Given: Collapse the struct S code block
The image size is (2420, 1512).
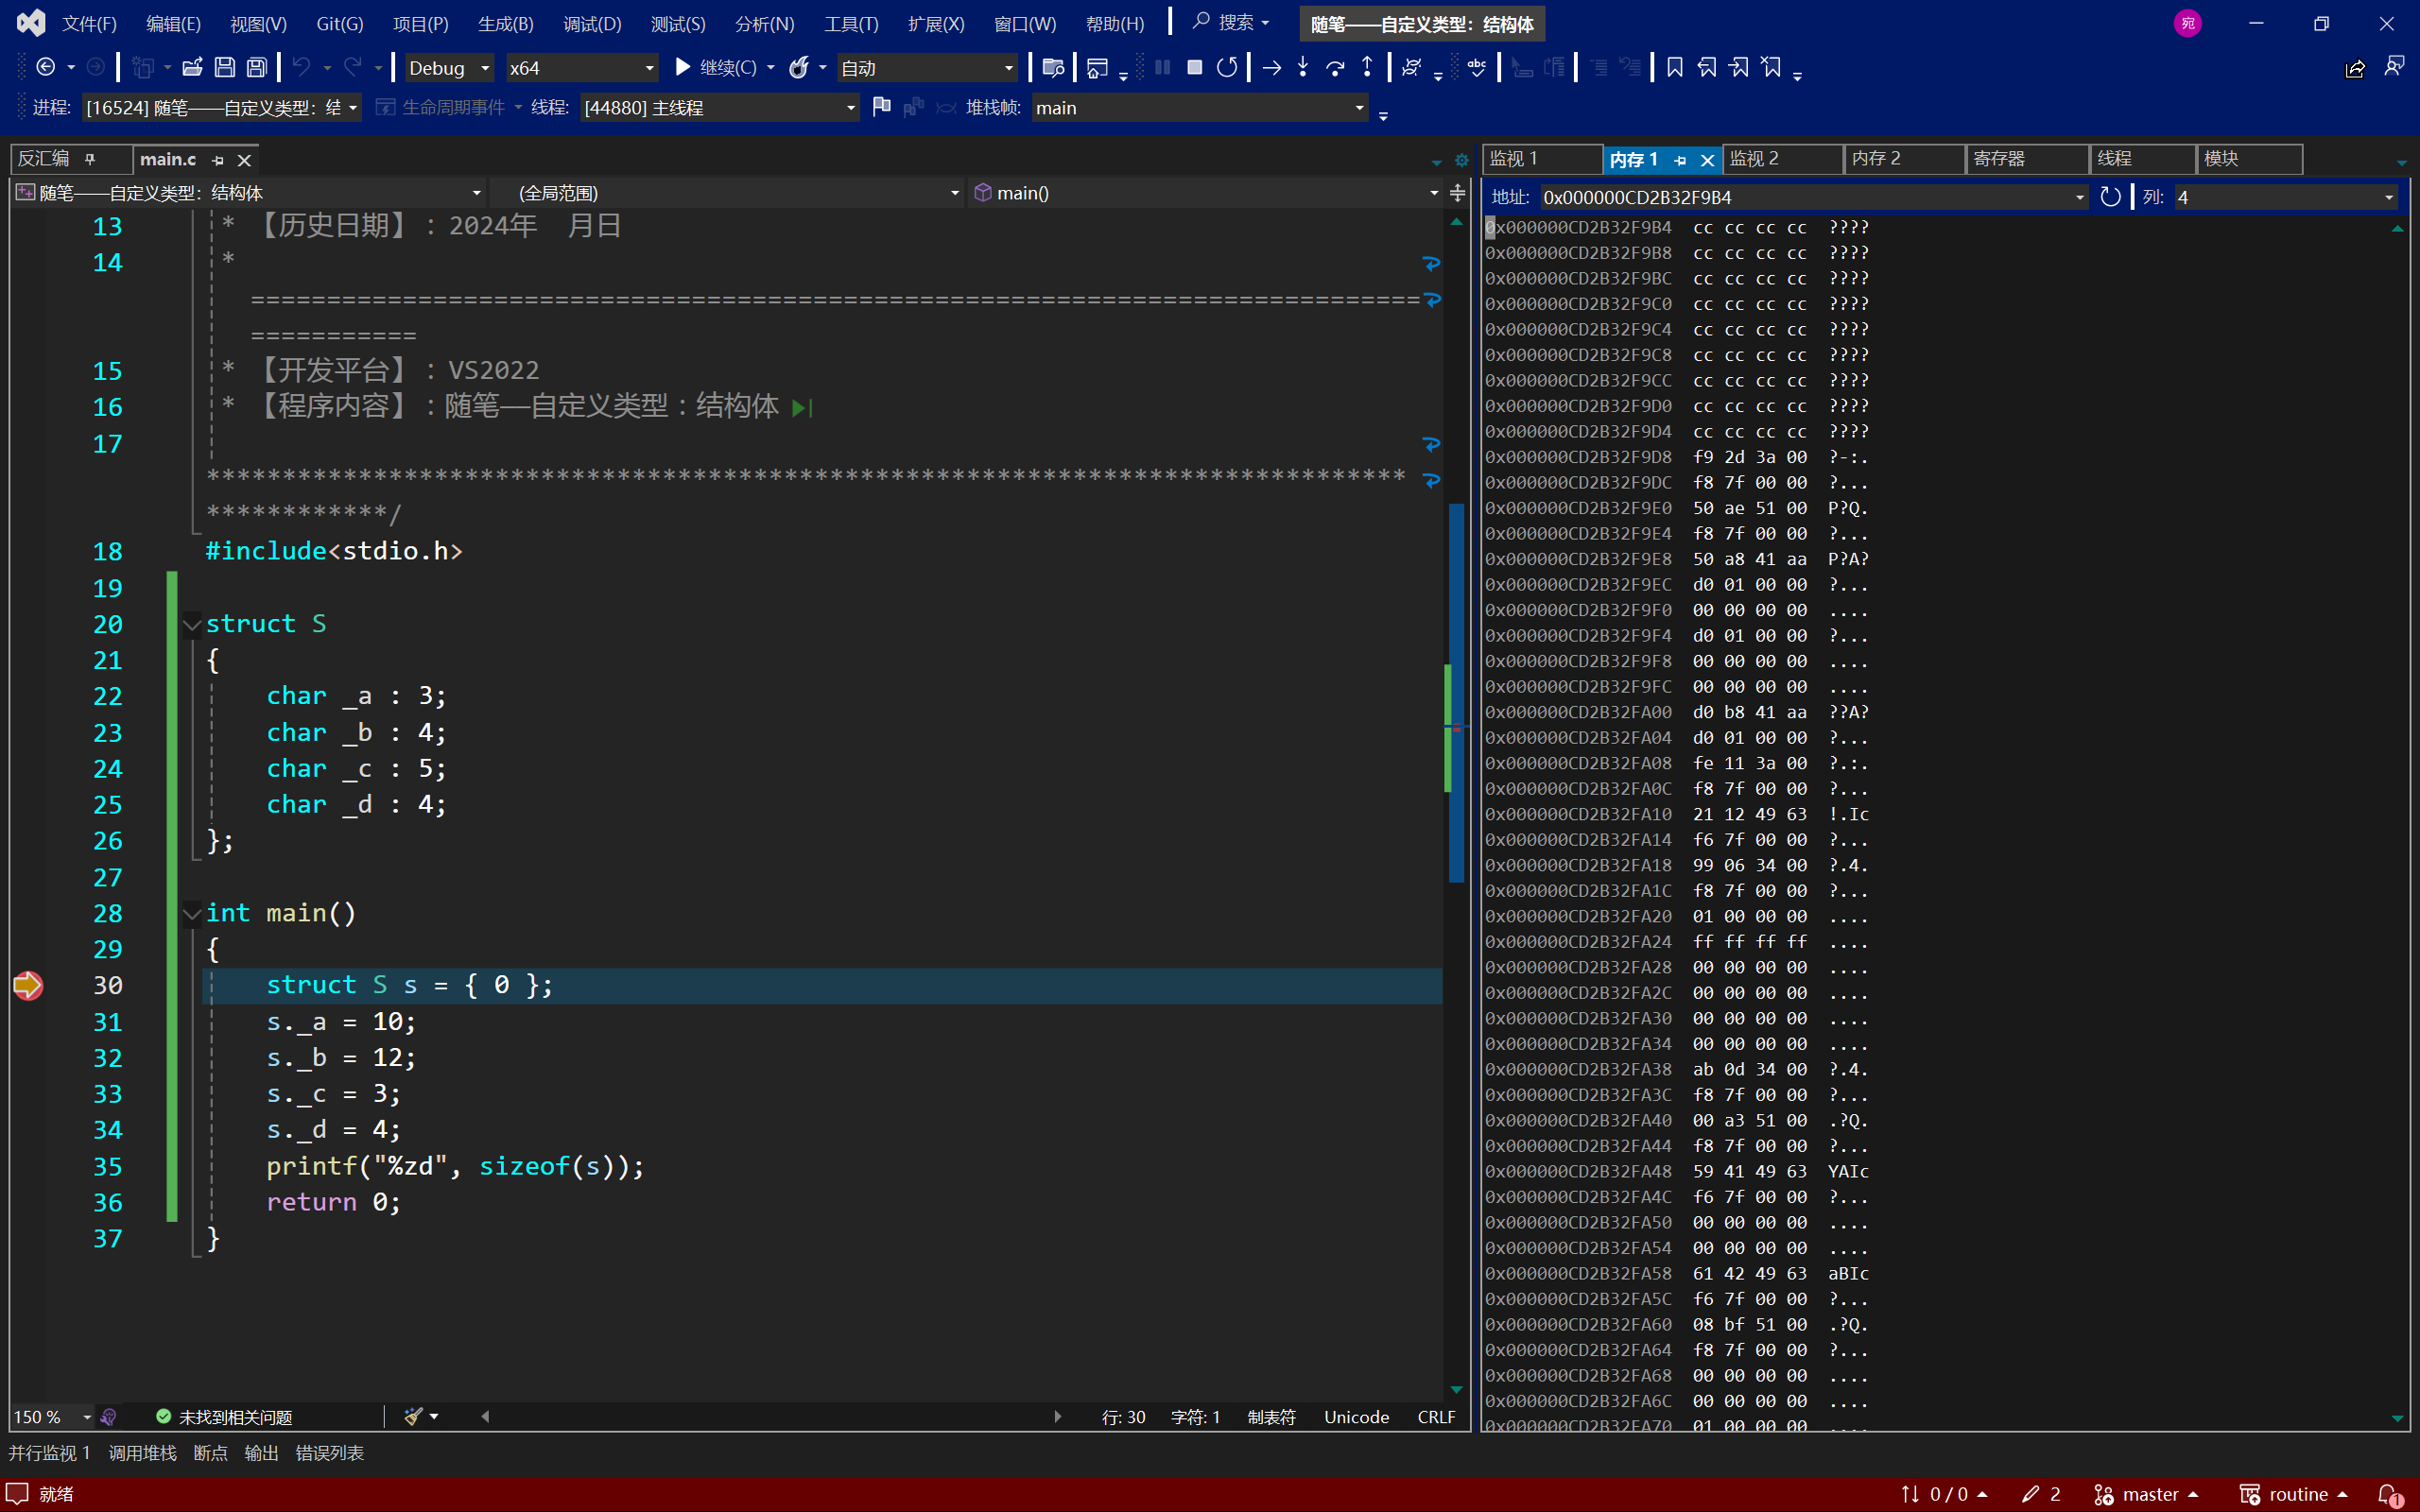Looking at the screenshot, I should (x=192, y=624).
